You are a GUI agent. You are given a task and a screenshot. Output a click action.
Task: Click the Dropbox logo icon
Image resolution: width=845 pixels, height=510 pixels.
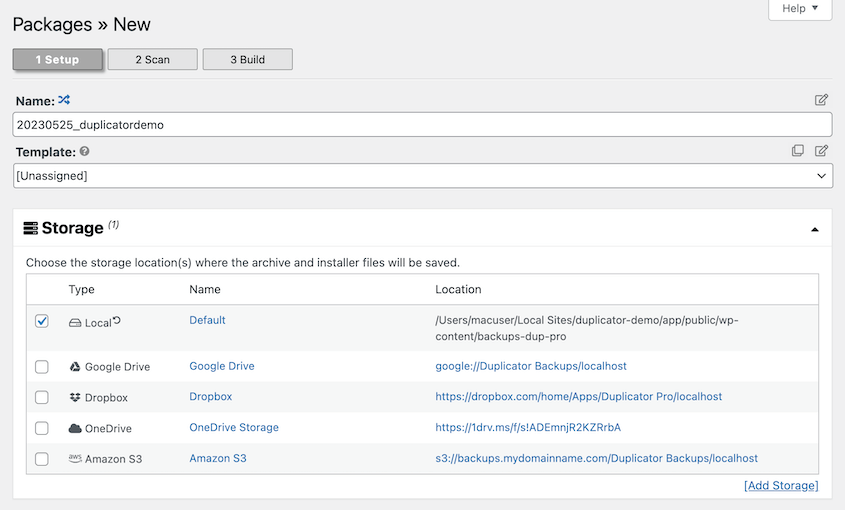(x=75, y=397)
